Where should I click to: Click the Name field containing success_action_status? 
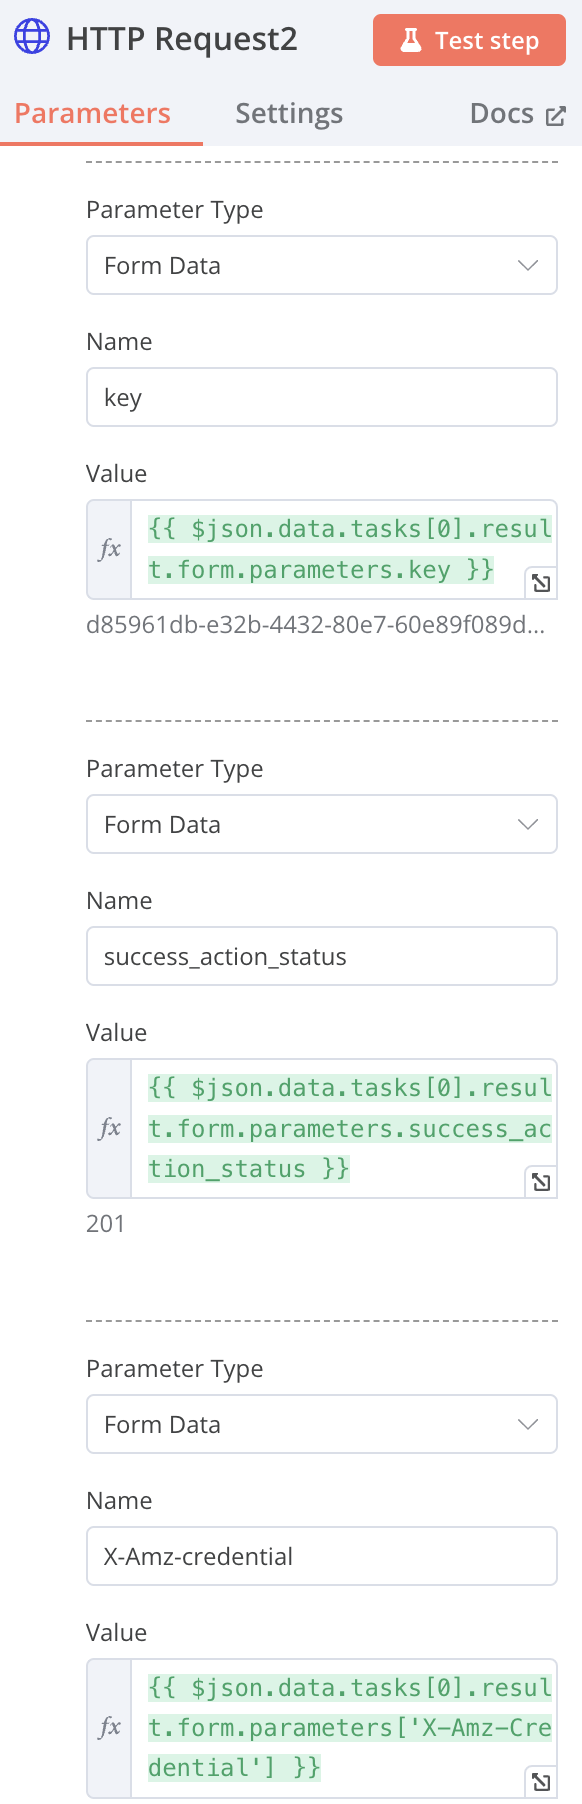pyautogui.click(x=322, y=956)
